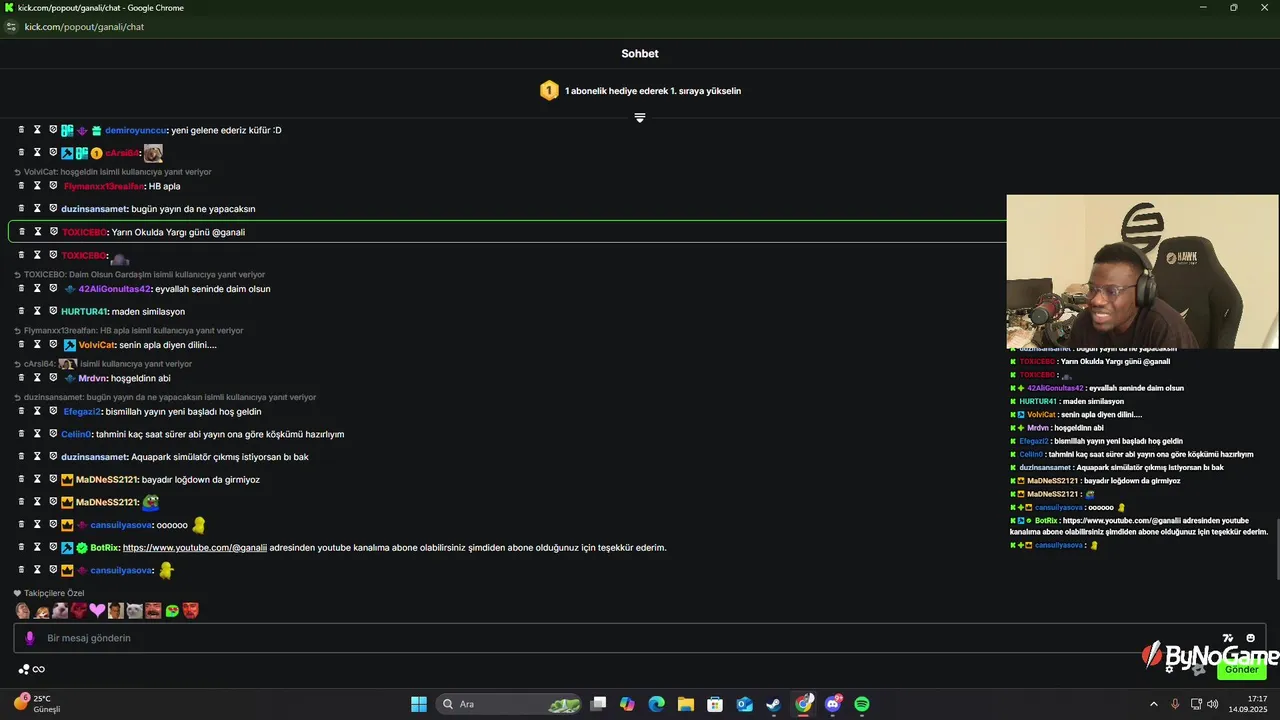Image resolution: width=1280 pixels, height=720 pixels.
Task: Click the chat scrollbar thumb on the right
Action: click(1276, 549)
